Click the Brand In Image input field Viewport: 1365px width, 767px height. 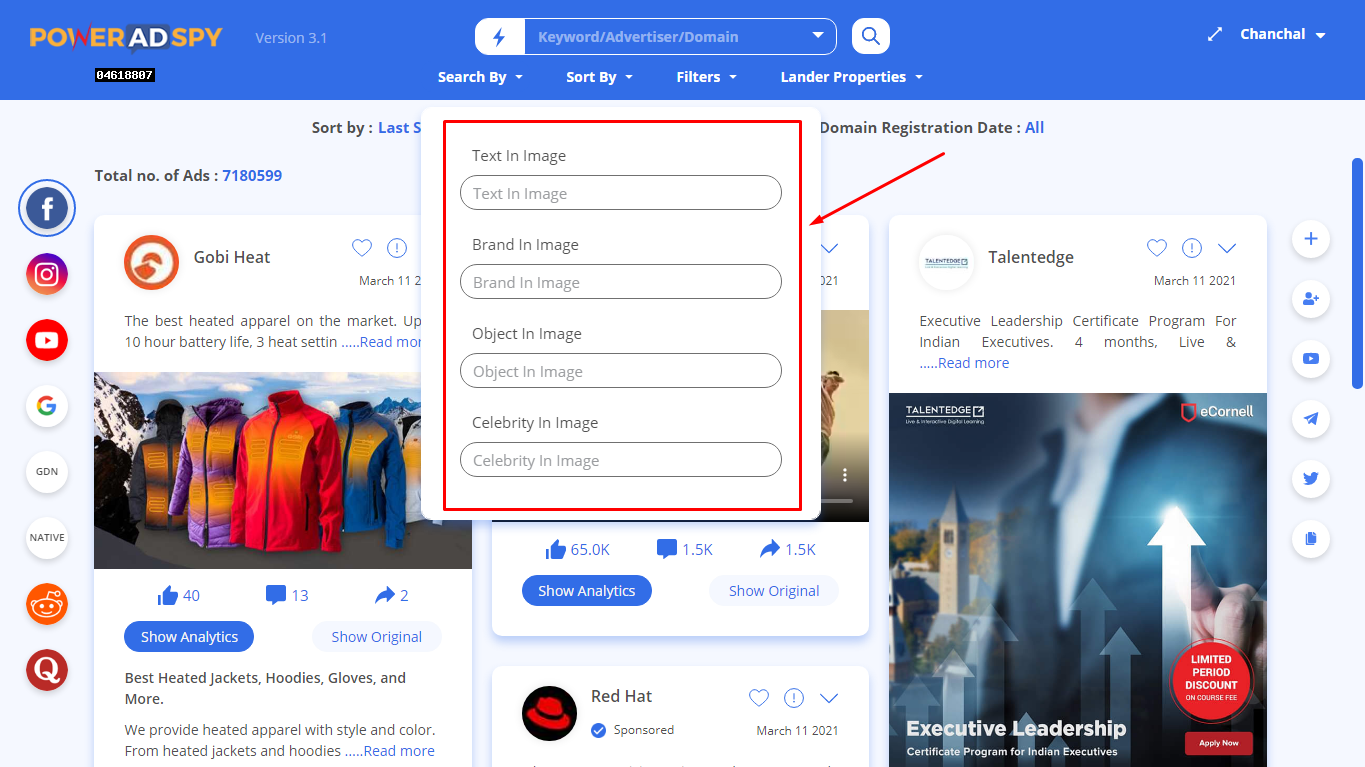621,282
